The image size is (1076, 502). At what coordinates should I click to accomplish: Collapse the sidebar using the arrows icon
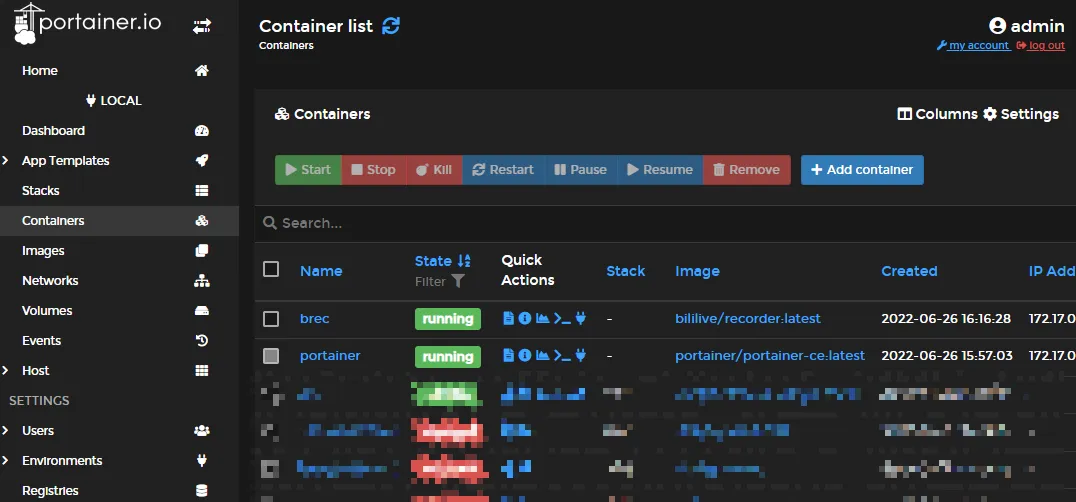(201, 26)
